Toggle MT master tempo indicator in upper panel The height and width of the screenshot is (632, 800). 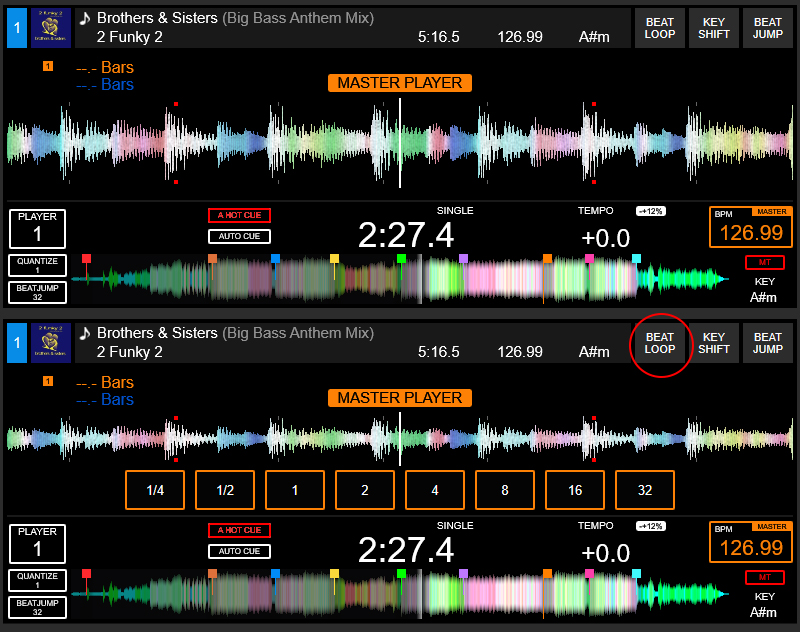[764, 262]
